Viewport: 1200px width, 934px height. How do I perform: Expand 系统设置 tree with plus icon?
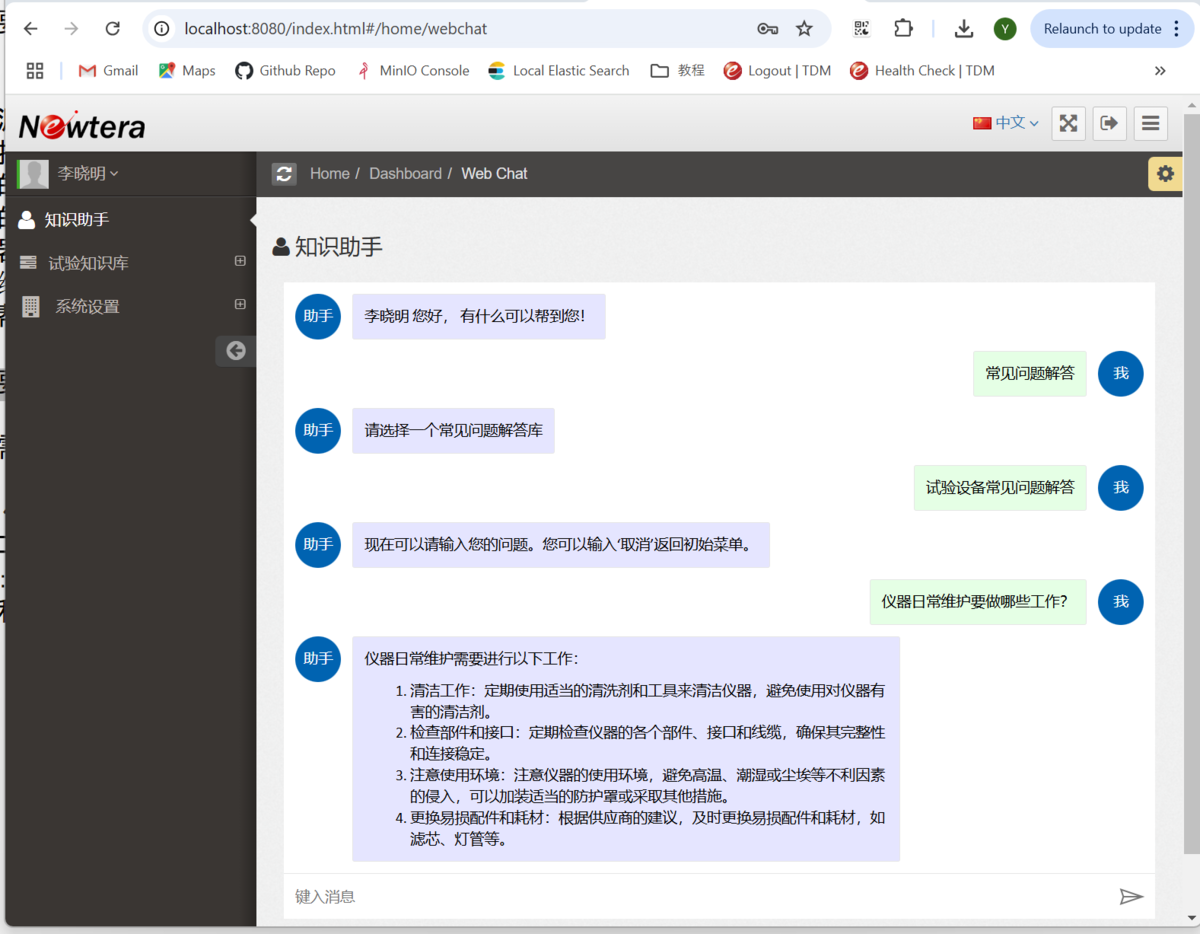pos(240,304)
